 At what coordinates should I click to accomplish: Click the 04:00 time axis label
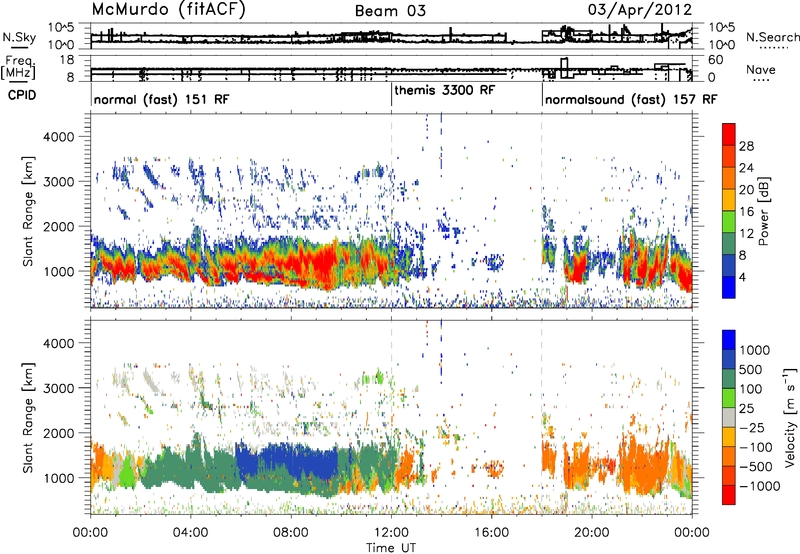(190, 533)
